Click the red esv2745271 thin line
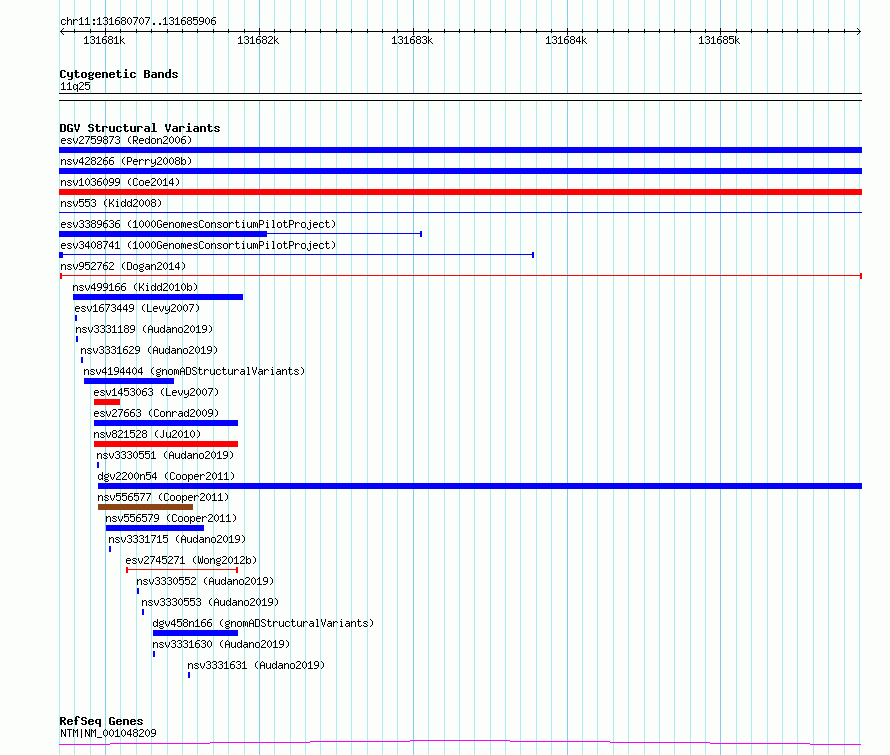 pyautogui.click(x=182, y=570)
